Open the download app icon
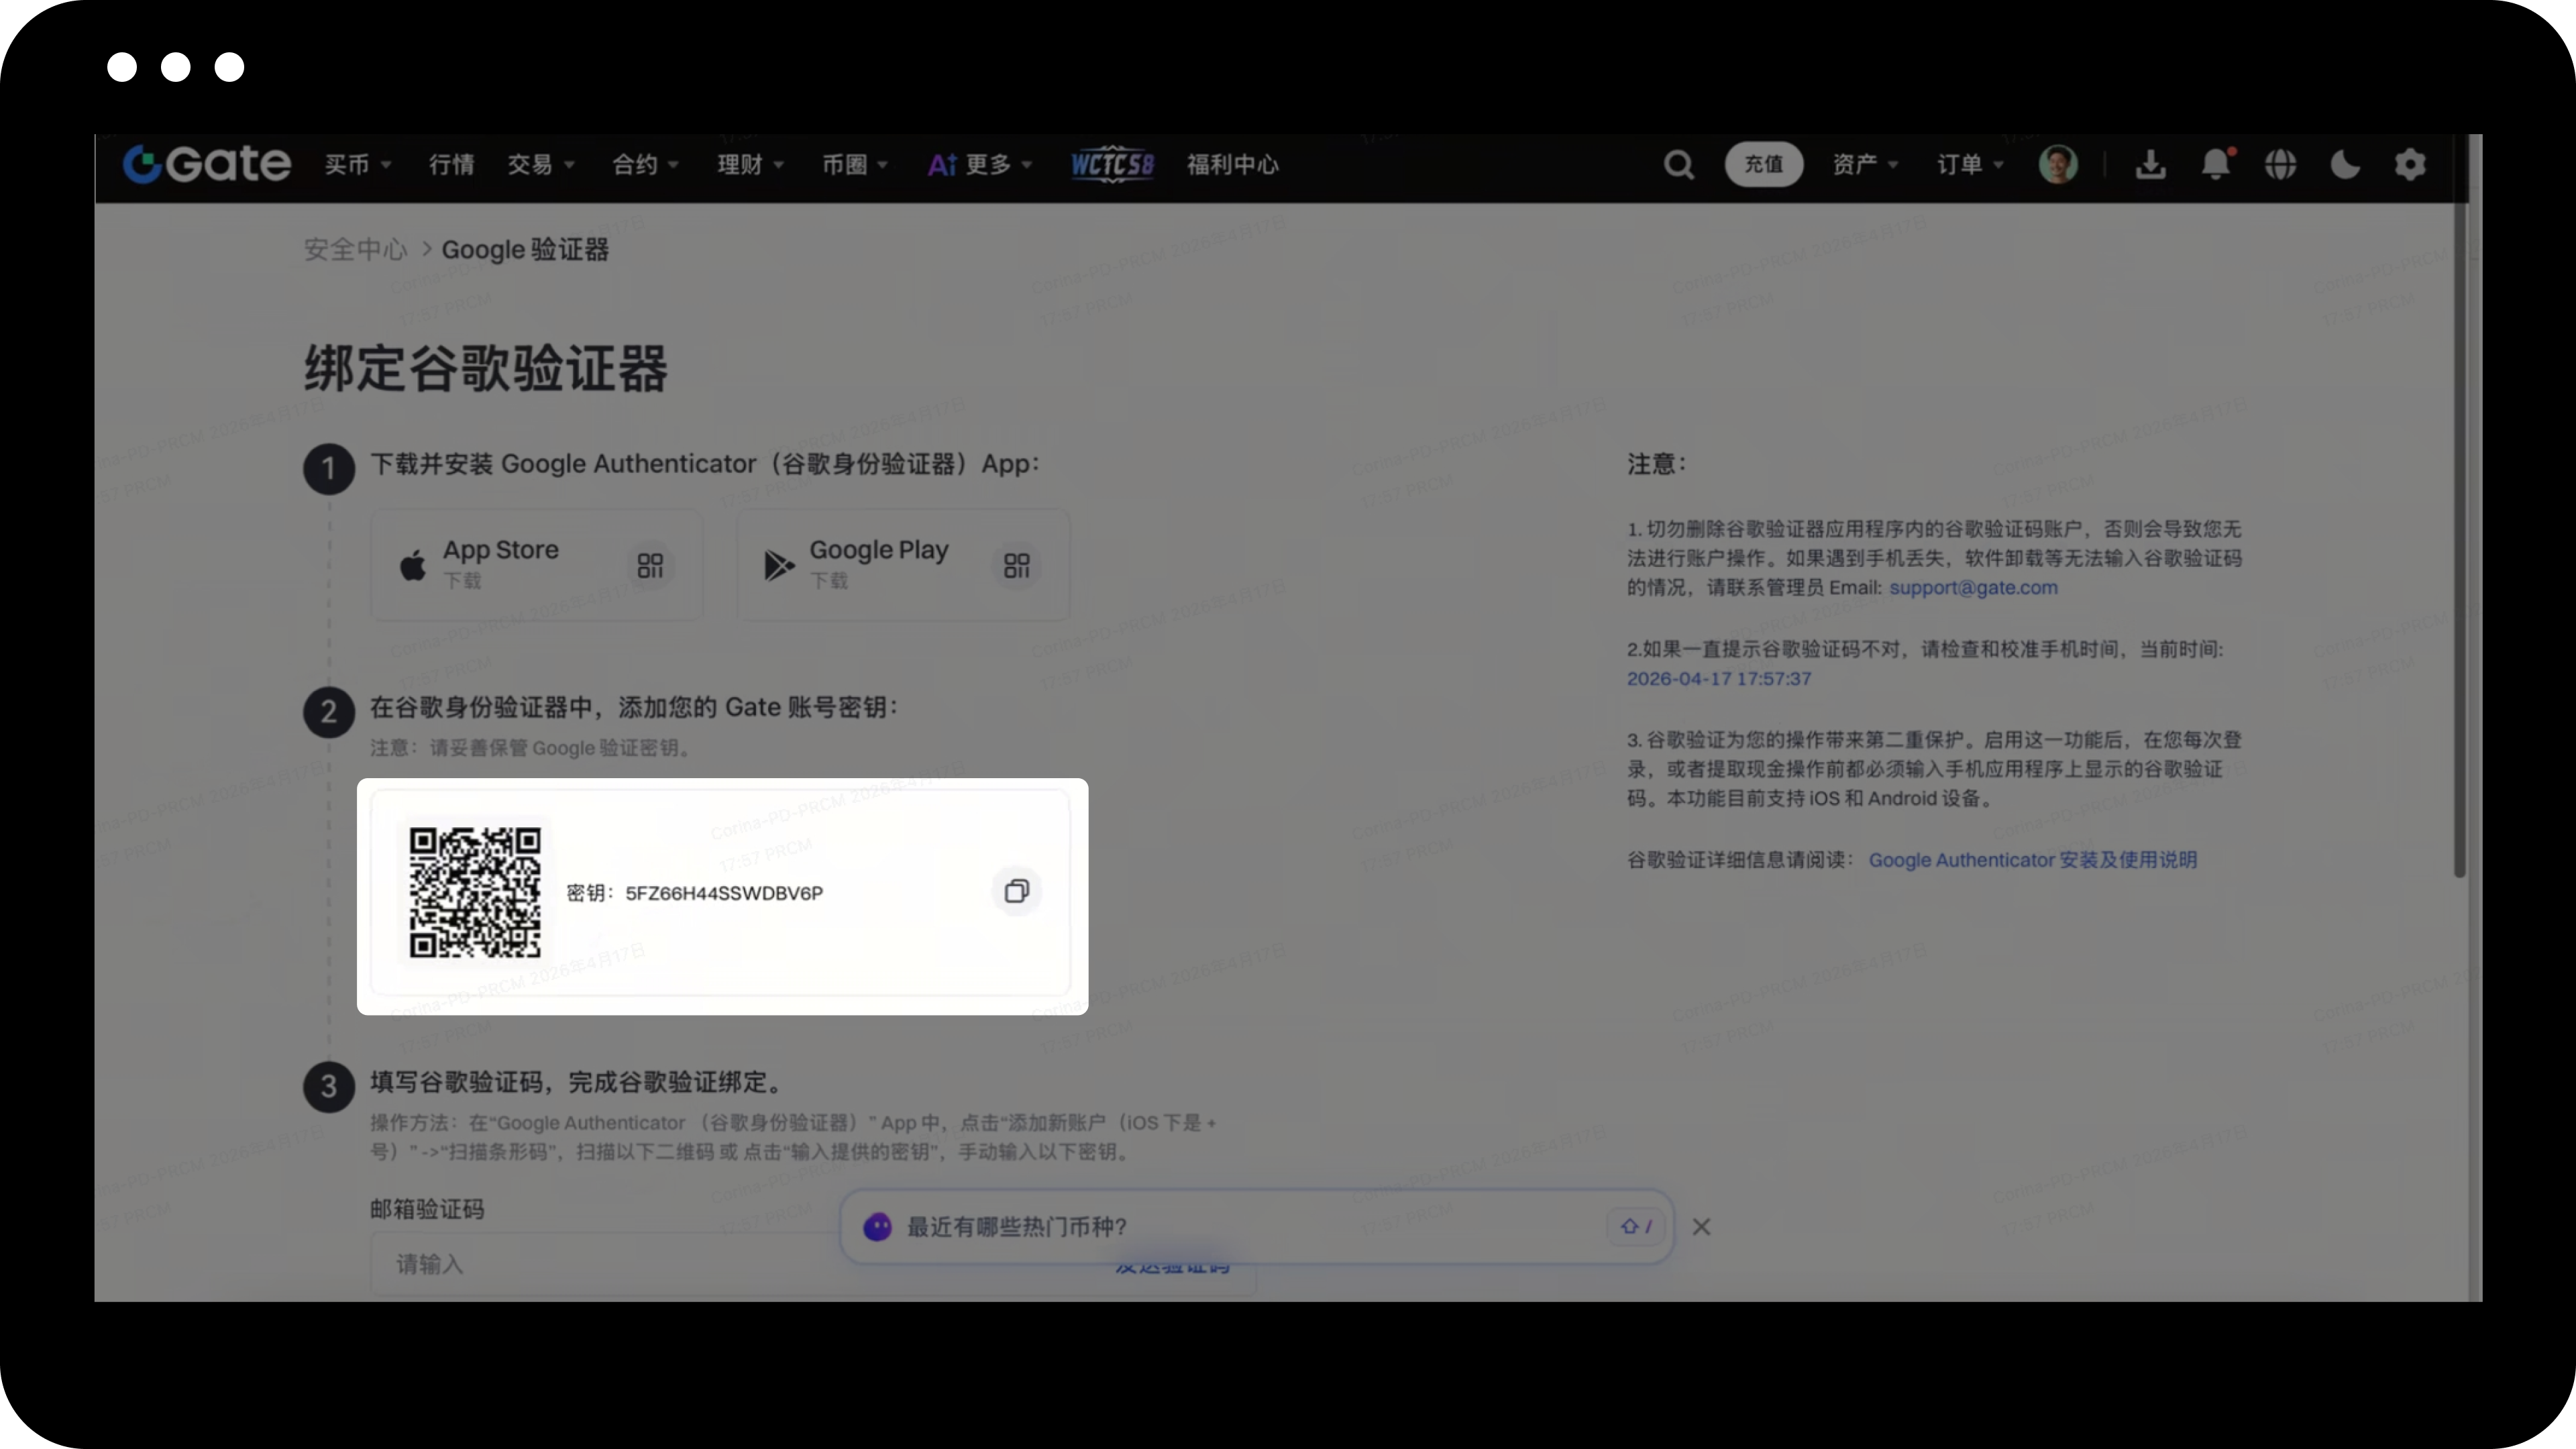 [x=2150, y=165]
